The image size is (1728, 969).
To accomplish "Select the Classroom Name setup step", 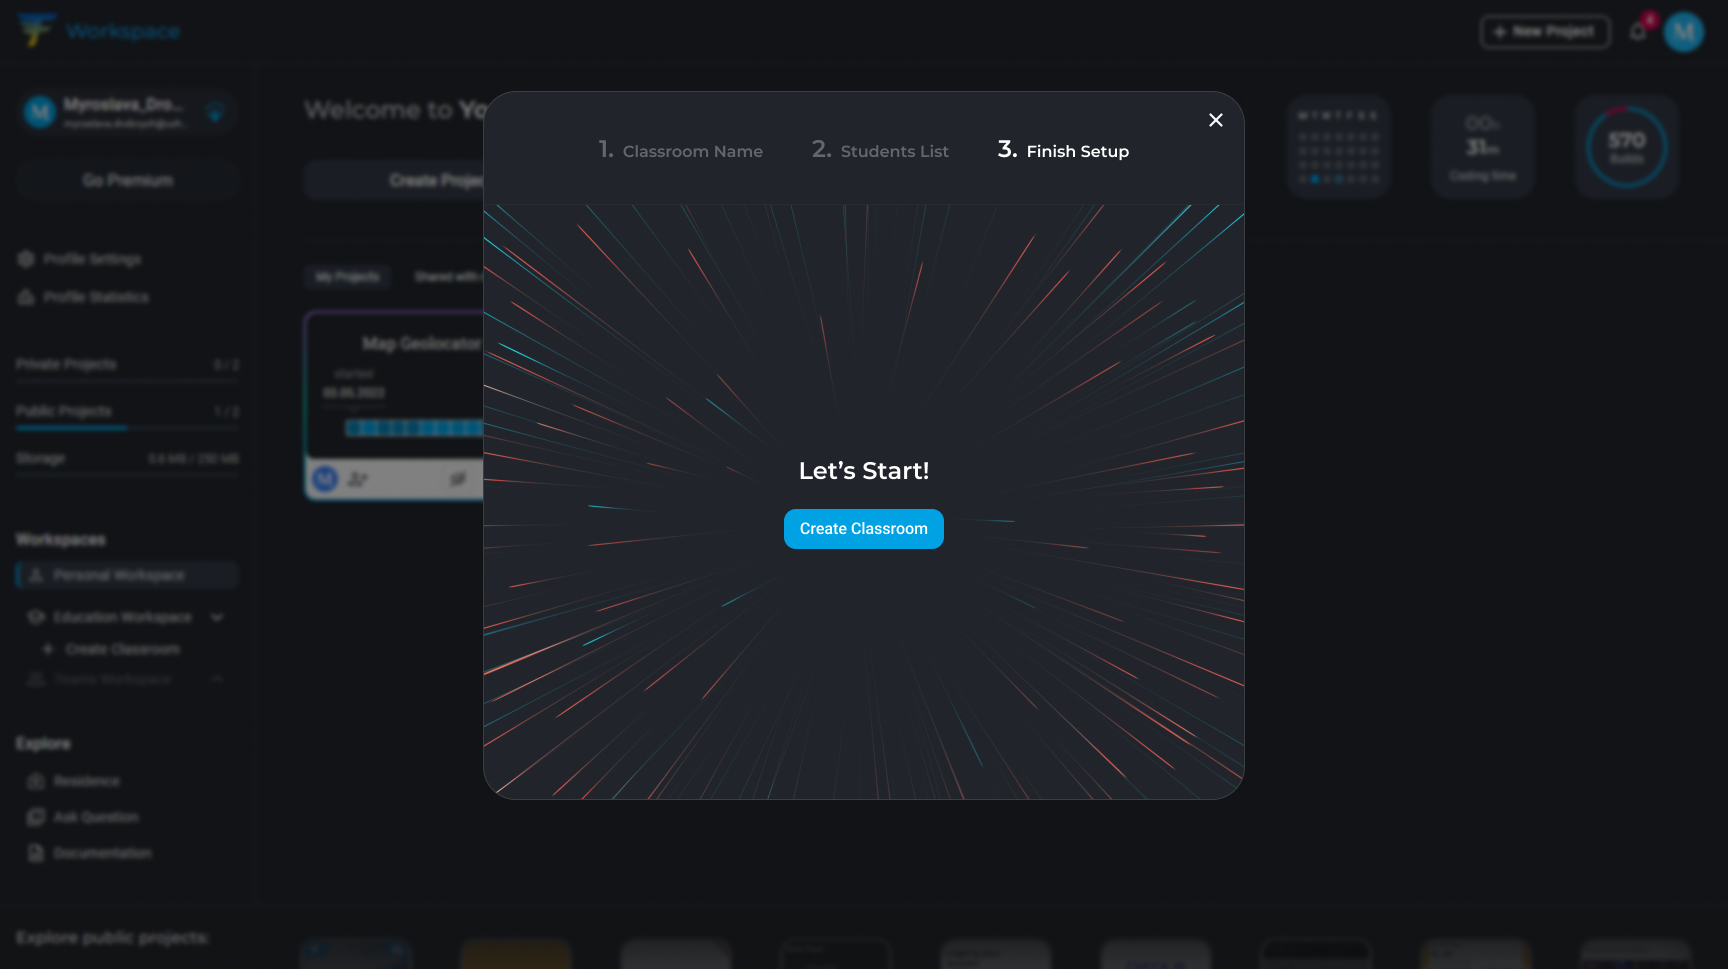I will pos(681,150).
